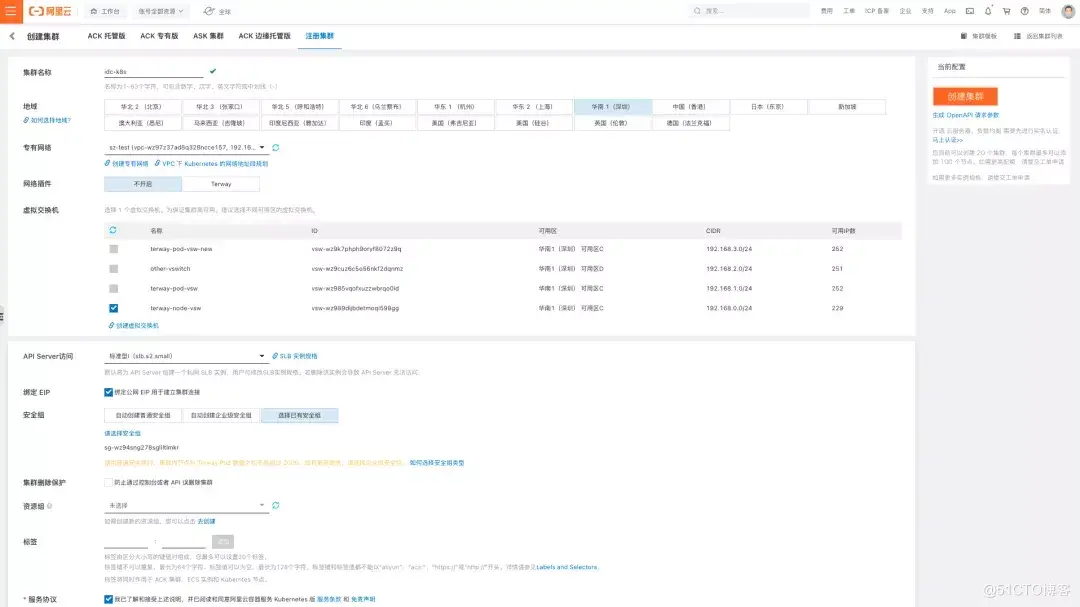Expand API Server SLB spec dropdown
The width and height of the screenshot is (1080, 607).
(186, 356)
